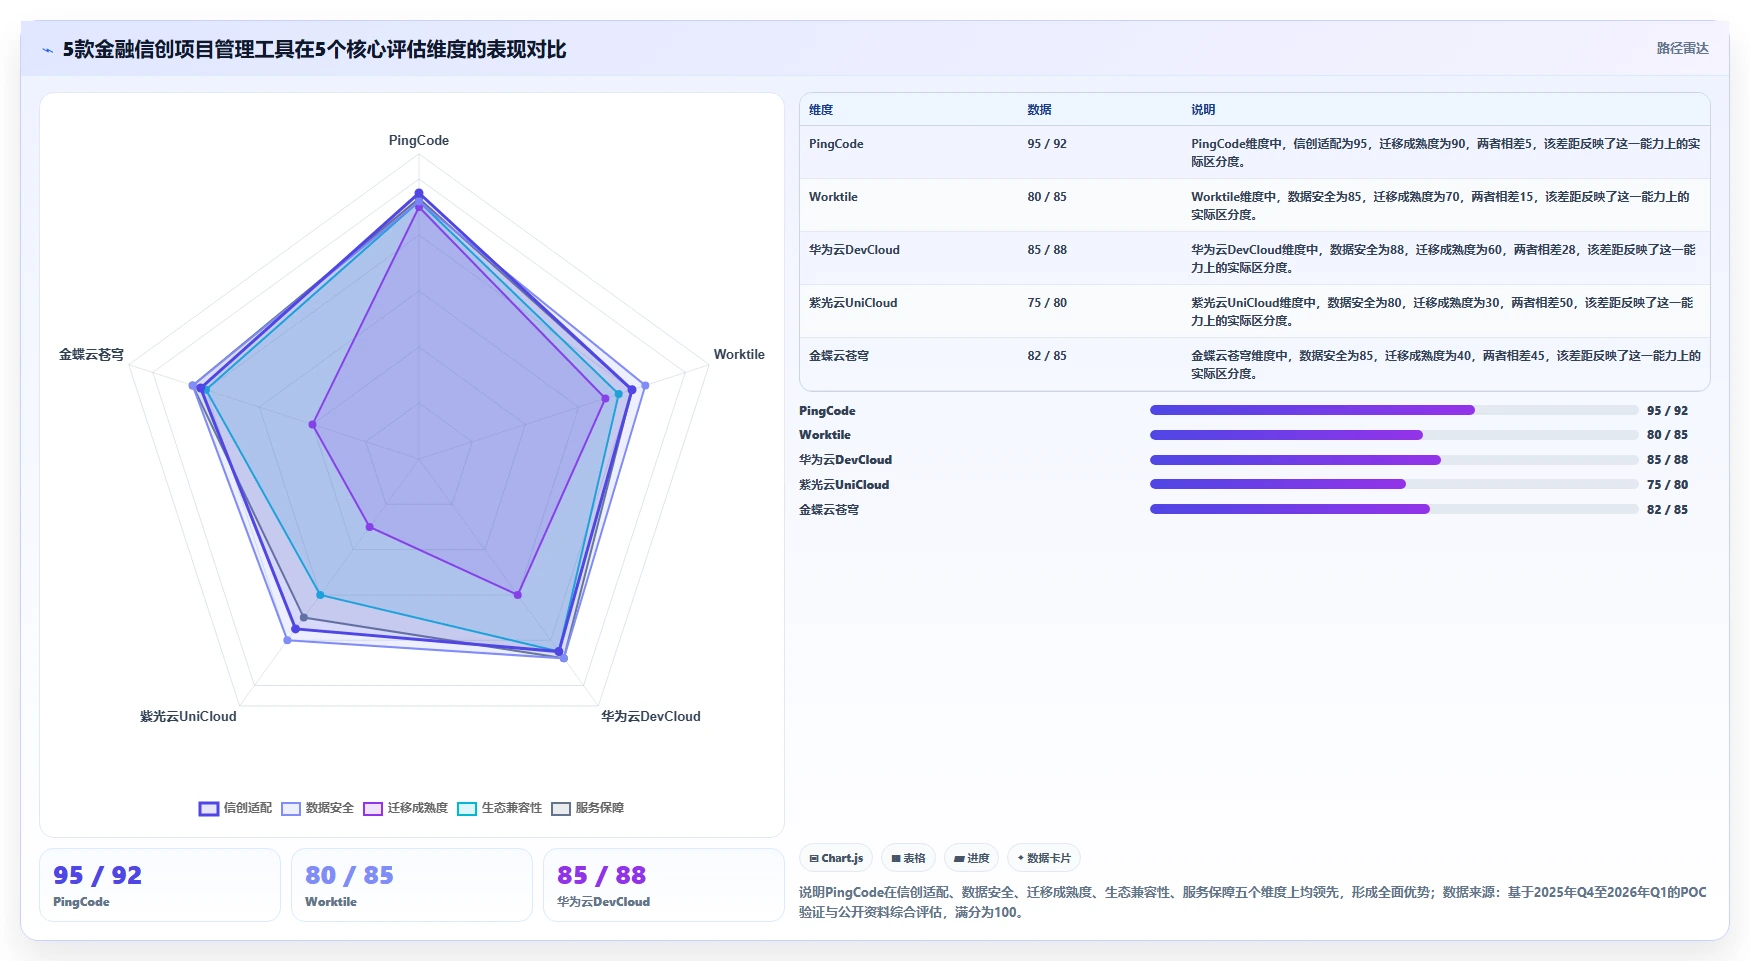Viewport: 1750px width, 961px height.
Task: Click the table value 95 / 92
Action: 1047,144
